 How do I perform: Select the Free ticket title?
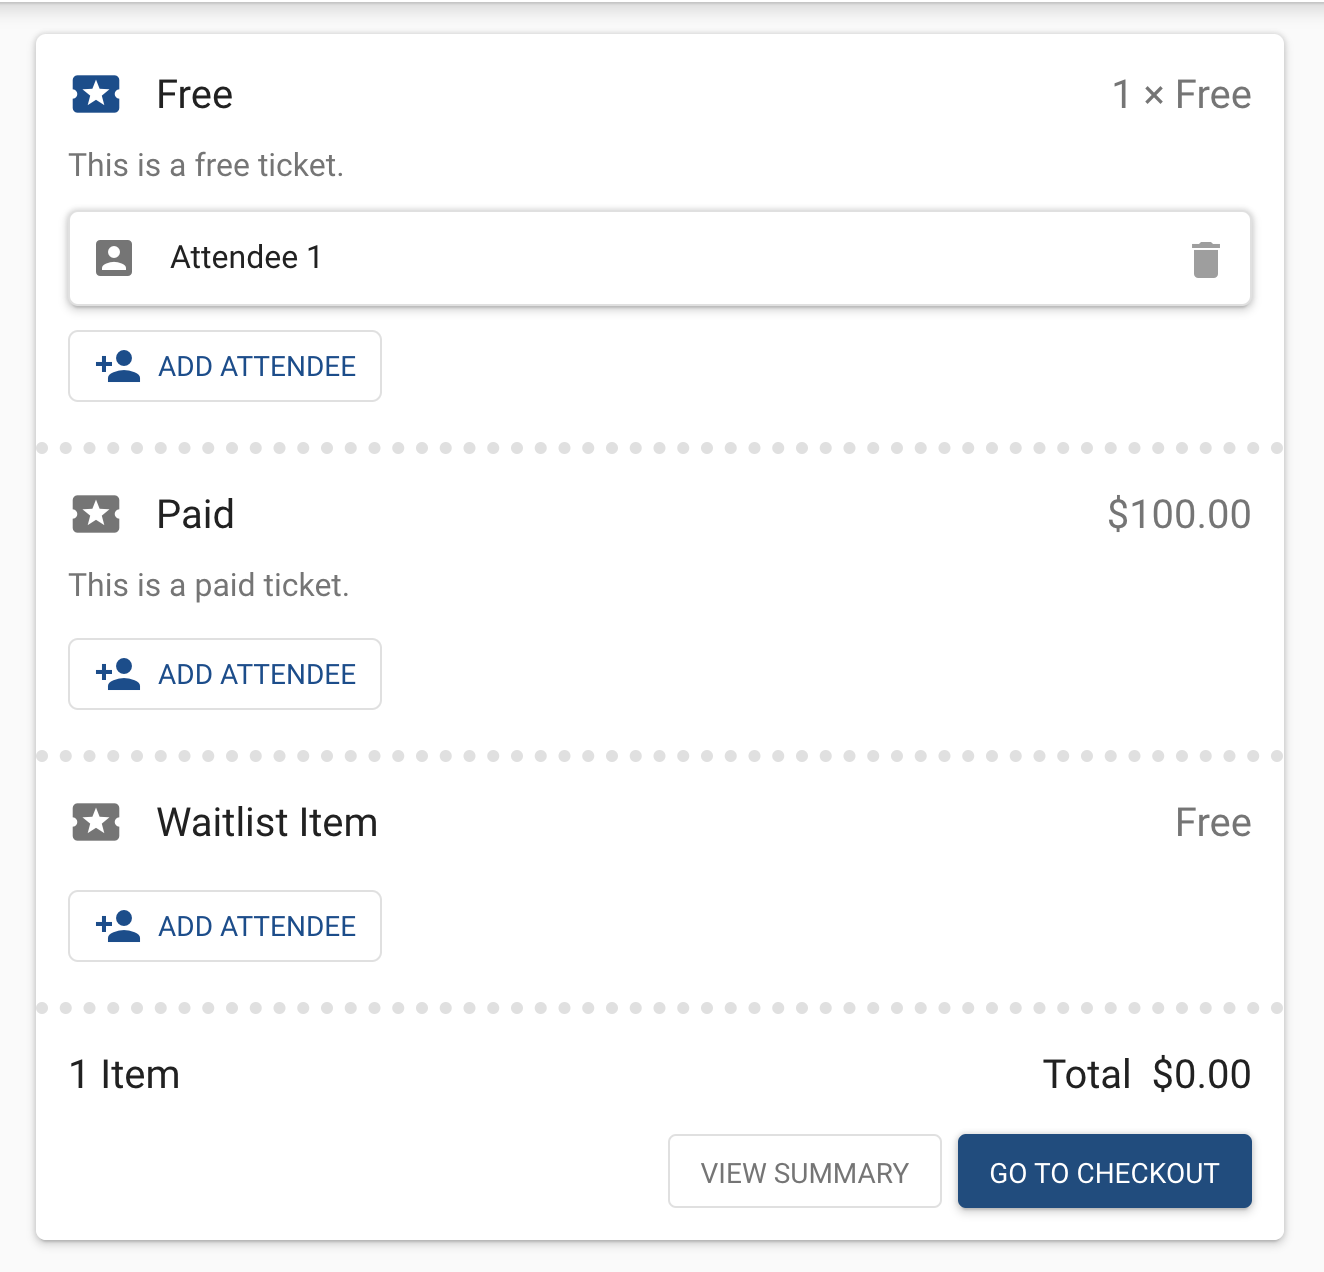point(195,95)
